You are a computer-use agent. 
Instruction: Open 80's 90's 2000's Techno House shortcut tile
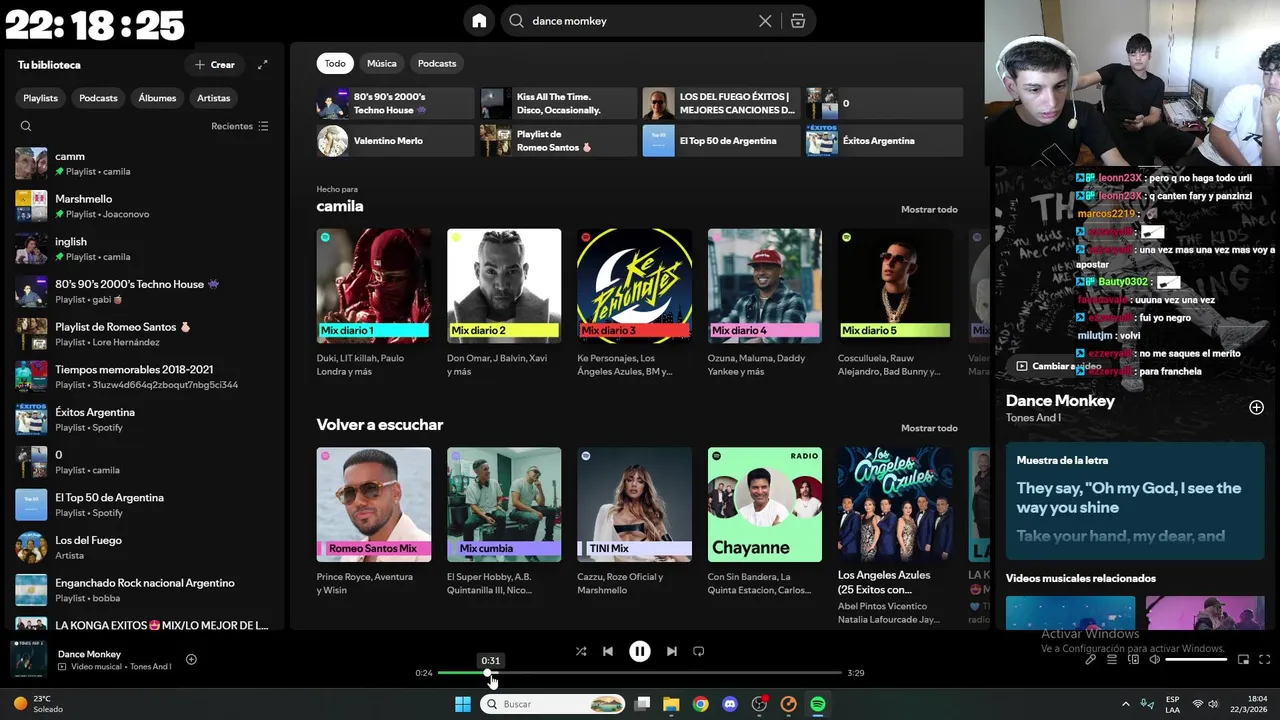pyautogui.click(x=395, y=103)
